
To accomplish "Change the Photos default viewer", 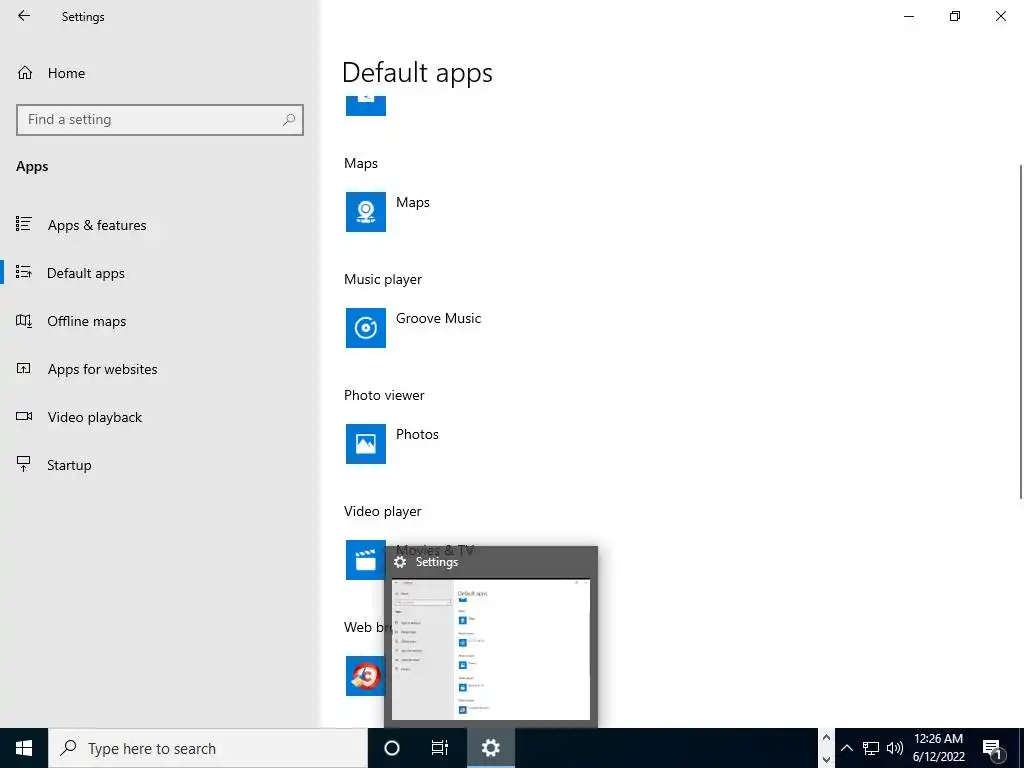I will pos(417,434).
